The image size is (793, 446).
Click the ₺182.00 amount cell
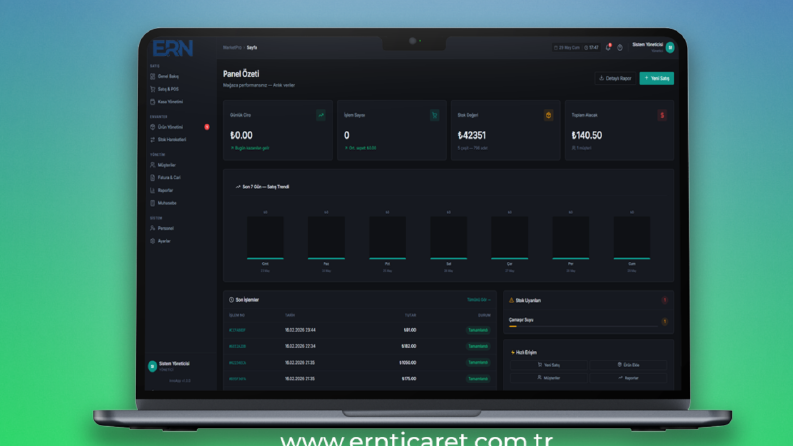click(409, 346)
